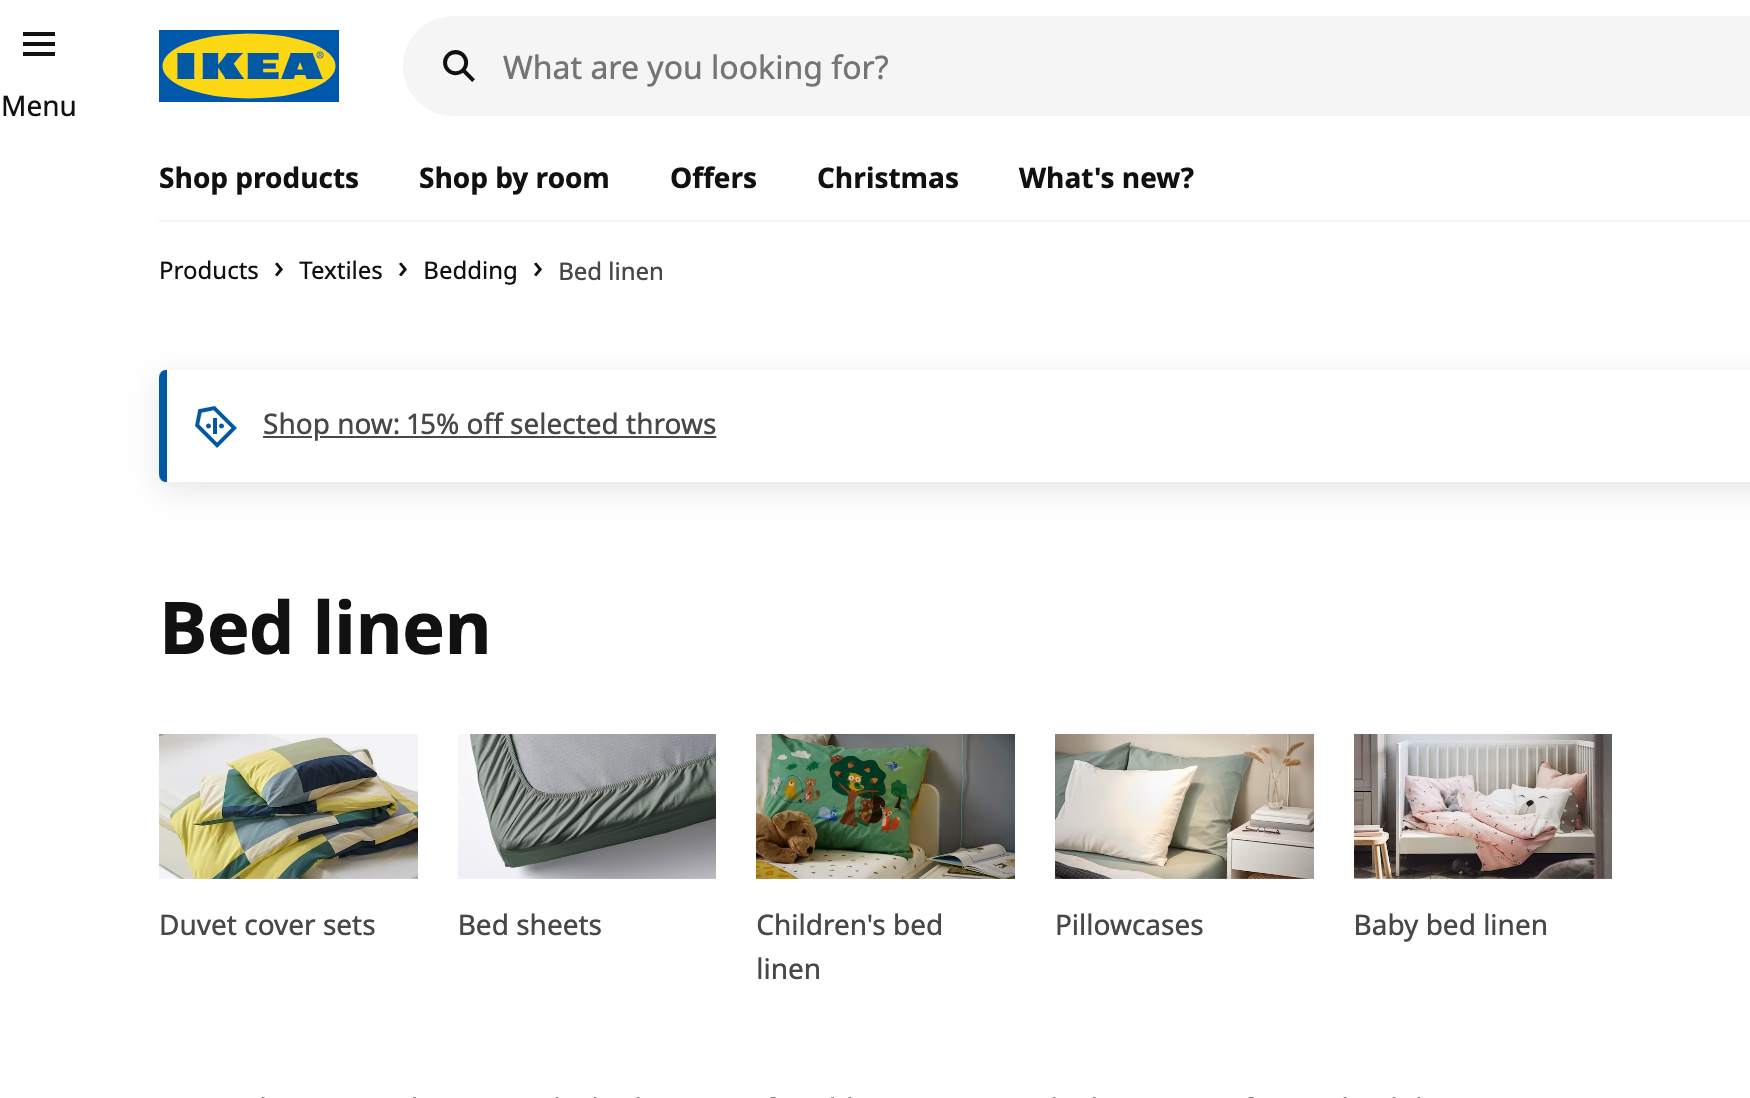
Task: Navigate to Textiles breadcrumb
Action: pos(341,271)
